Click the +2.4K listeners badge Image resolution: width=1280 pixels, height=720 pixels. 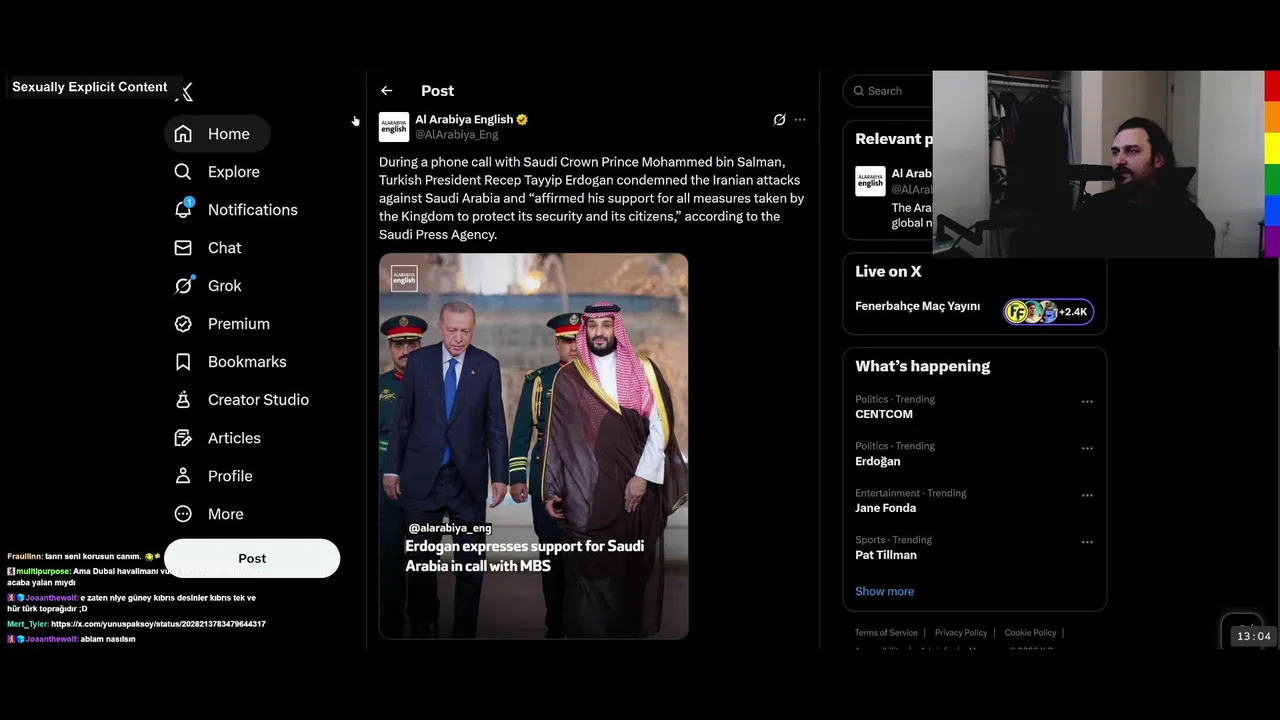(1049, 312)
